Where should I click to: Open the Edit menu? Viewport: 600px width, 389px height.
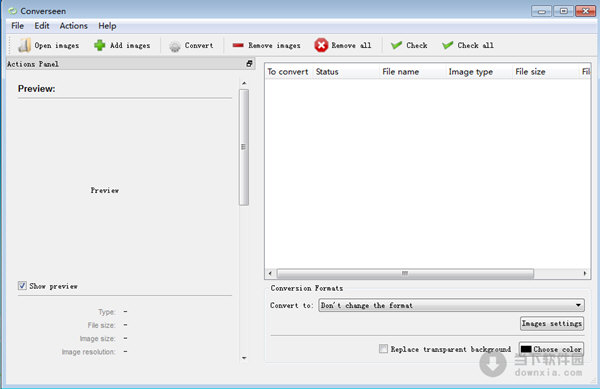(42, 26)
